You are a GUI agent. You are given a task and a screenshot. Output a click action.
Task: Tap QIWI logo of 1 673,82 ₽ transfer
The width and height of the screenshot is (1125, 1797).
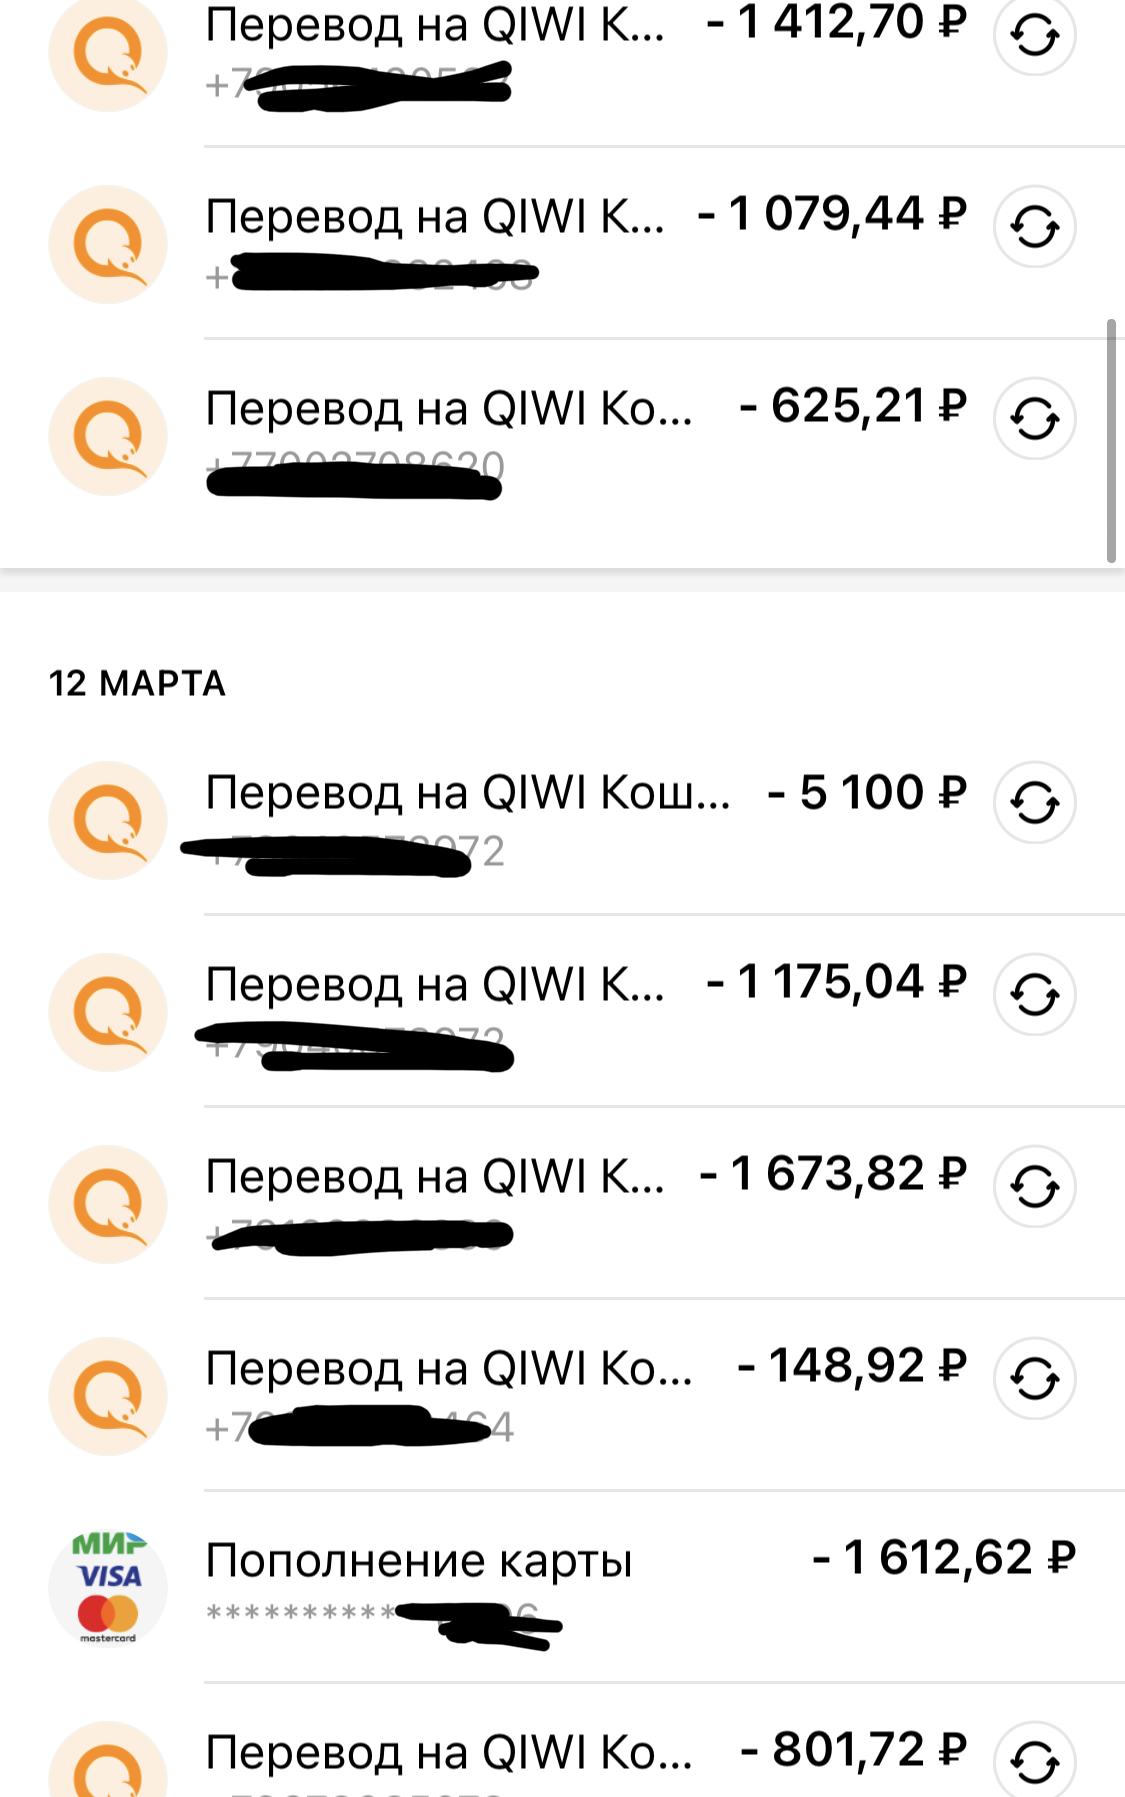[x=108, y=1204]
